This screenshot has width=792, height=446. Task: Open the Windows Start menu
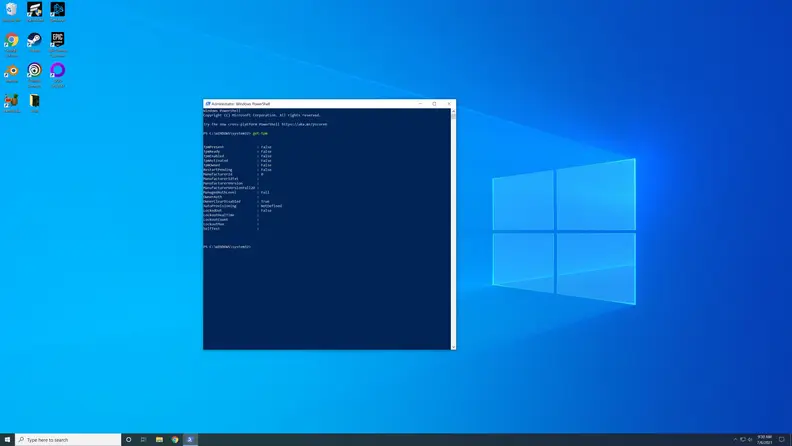tap(7, 439)
